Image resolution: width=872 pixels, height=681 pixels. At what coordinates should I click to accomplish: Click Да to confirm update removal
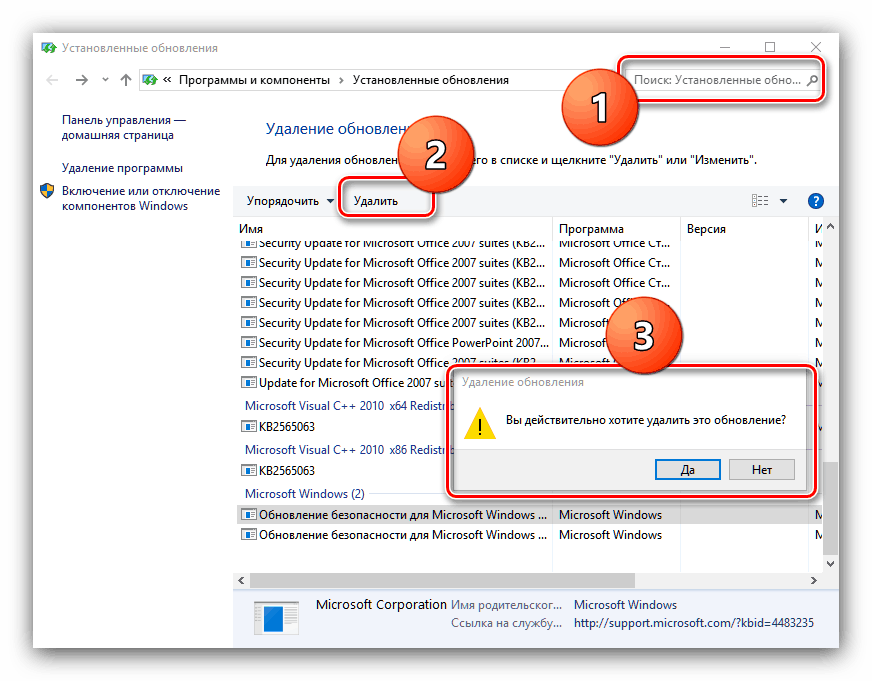(687, 470)
